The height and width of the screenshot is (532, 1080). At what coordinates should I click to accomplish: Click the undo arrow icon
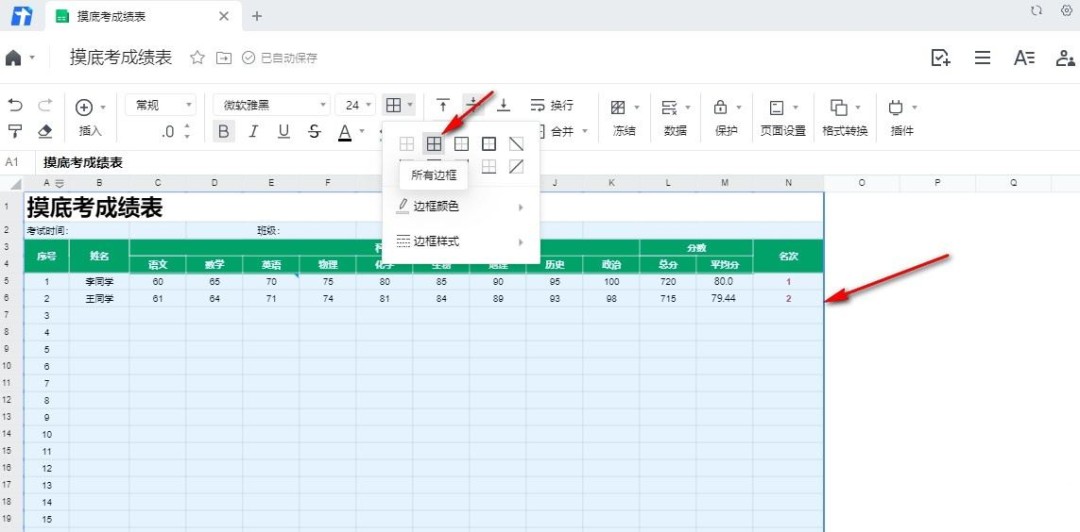coord(14,105)
